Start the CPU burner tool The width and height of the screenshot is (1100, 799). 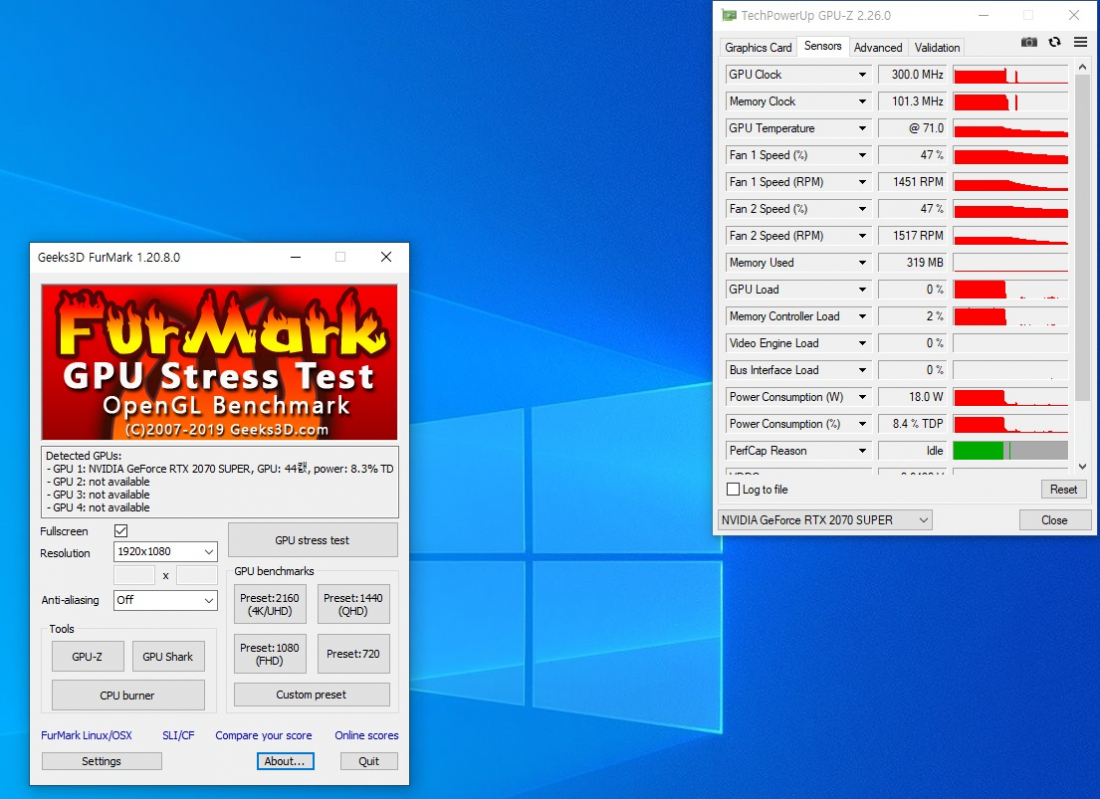coord(128,695)
